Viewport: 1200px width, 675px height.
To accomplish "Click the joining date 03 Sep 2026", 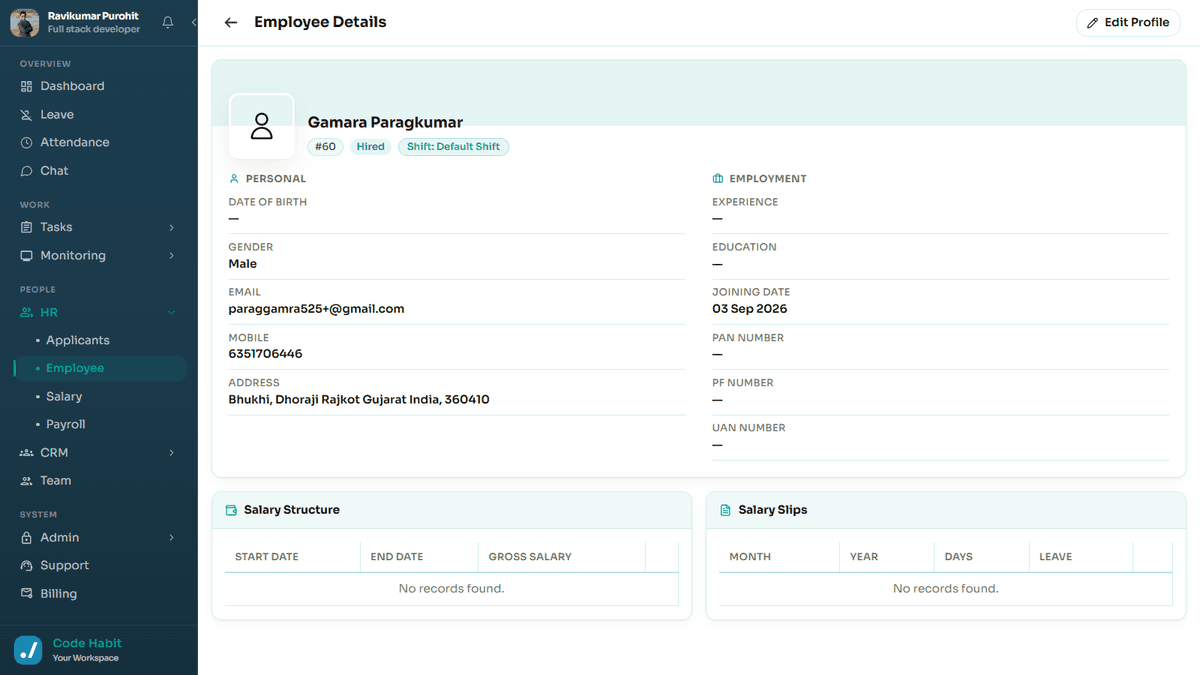I will (749, 309).
